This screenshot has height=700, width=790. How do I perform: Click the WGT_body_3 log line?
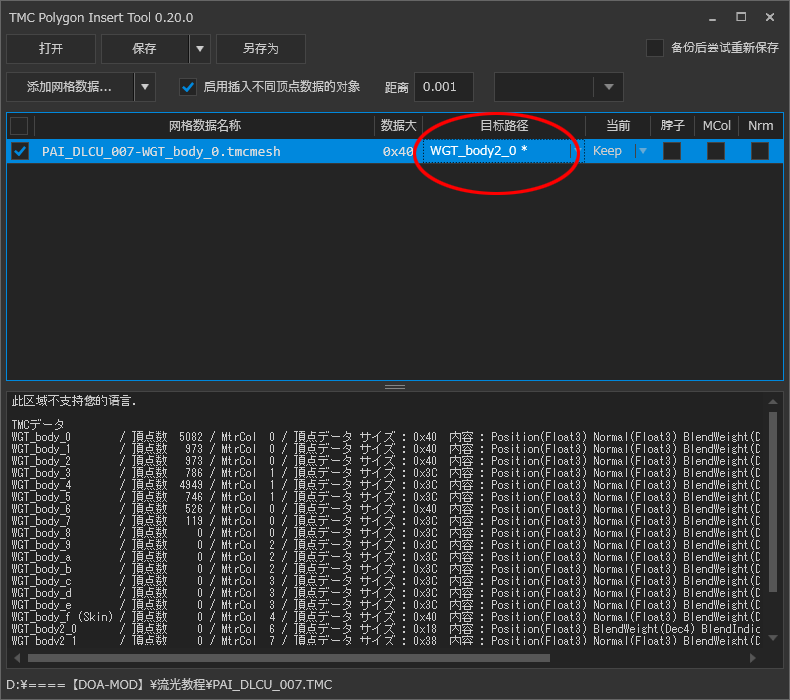tap(385, 473)
